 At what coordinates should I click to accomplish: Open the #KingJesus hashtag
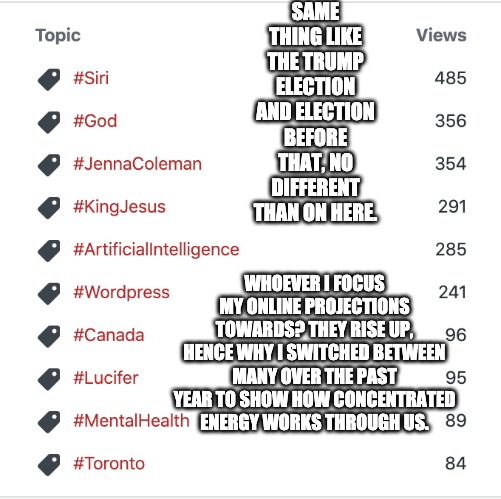(x=119, y=207)
